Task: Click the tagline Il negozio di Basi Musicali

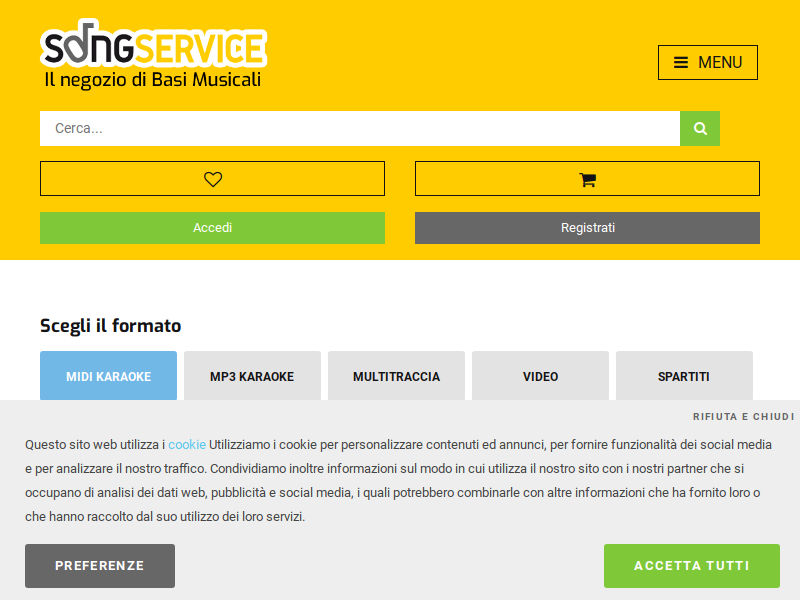Action: coord(153,80)
